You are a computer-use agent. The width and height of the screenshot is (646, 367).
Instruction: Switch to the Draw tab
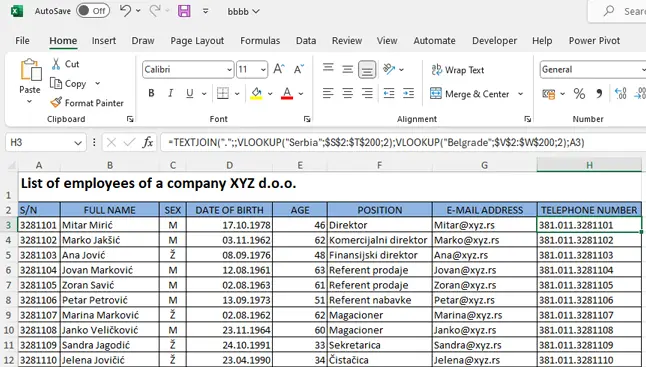coord(143,40)
